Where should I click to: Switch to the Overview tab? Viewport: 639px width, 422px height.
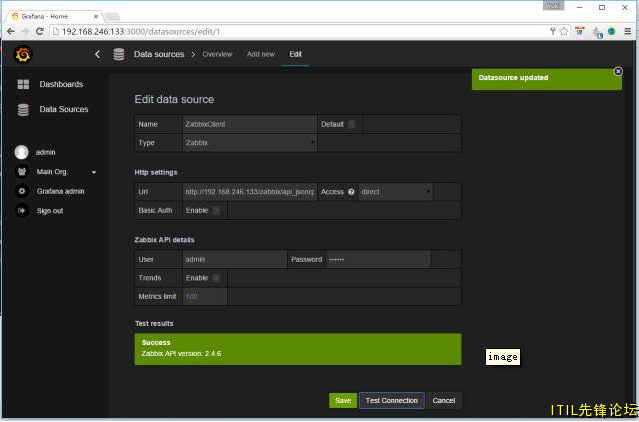pos(217,54)
